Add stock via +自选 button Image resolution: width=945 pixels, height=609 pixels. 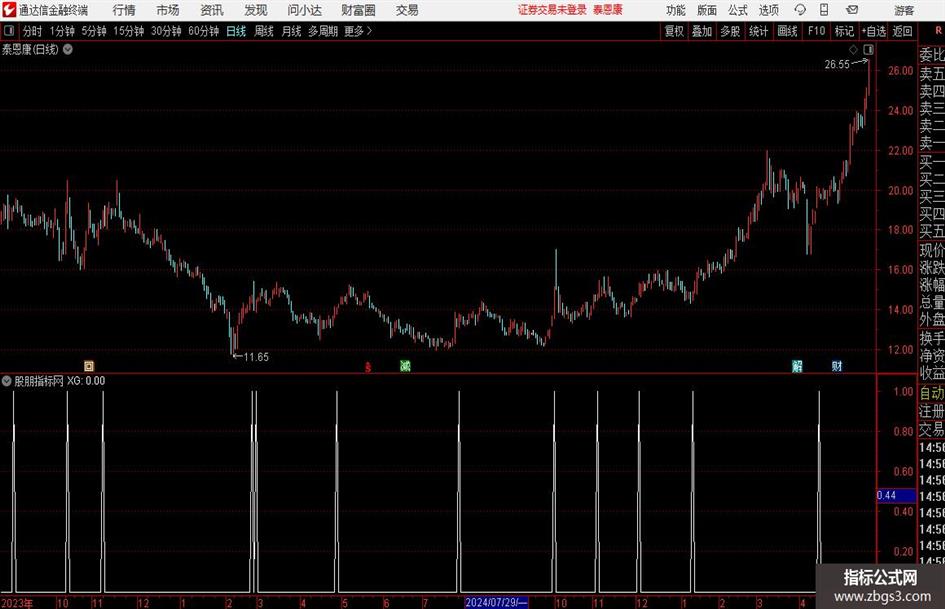pyautogui.click(x=874, y=31)
